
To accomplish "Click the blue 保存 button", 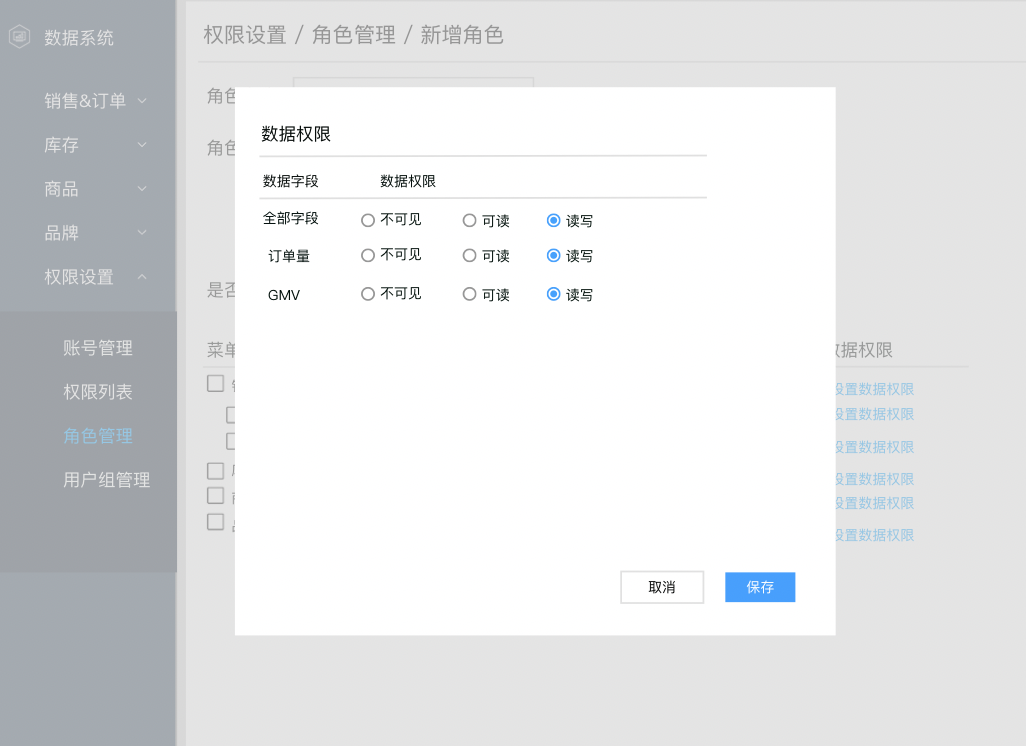I will [760, 587].
